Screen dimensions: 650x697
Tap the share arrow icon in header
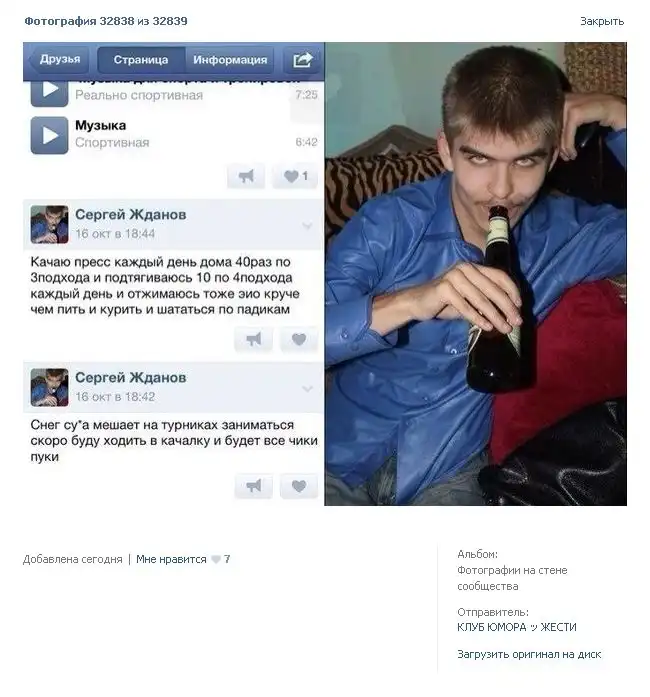click(x=302, y=60)
